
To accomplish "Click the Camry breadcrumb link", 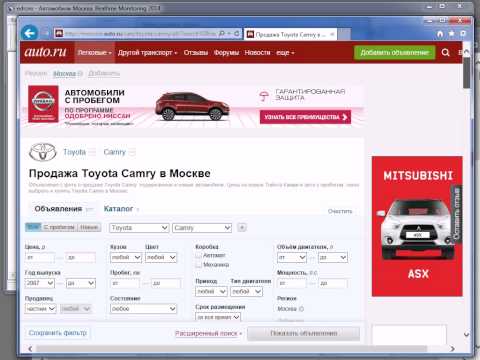I will tap(114, 152).
